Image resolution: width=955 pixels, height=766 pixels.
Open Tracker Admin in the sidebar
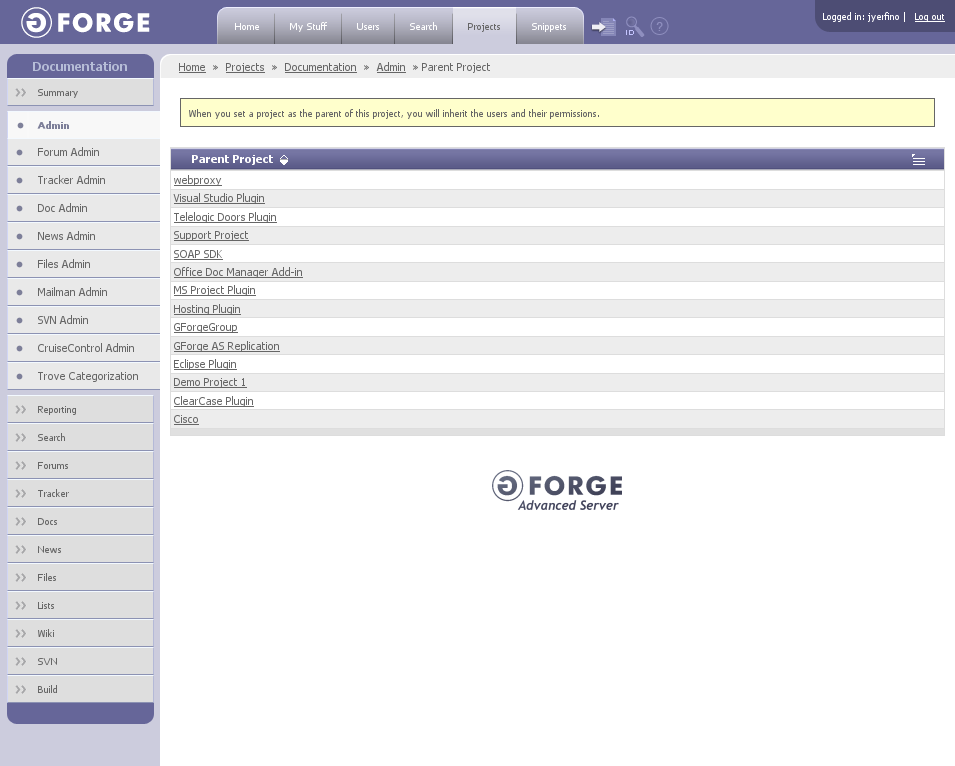click(x=83, y=180)
